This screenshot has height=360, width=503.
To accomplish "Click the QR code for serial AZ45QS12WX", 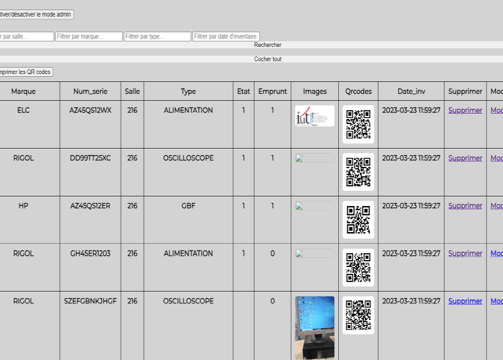I will tap(358, 124).
